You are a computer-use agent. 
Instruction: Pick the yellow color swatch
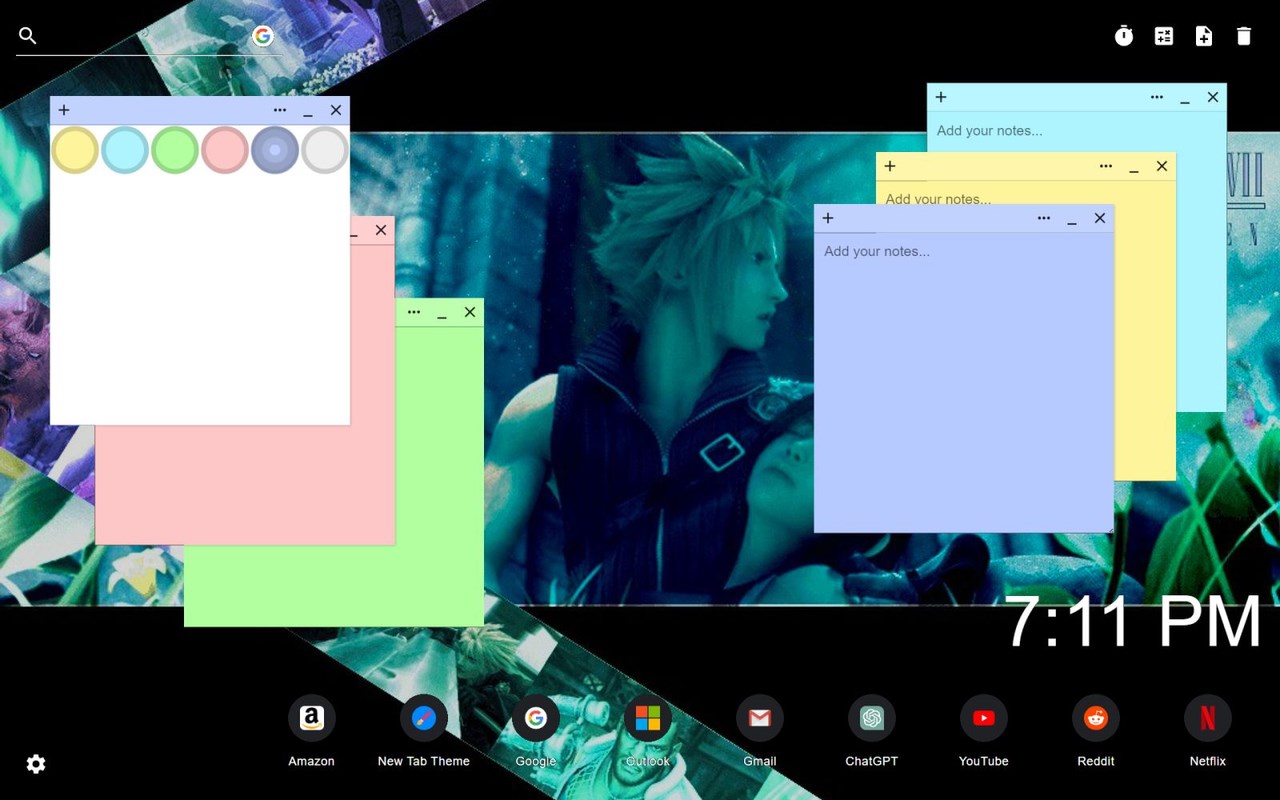(x=75, y=150)
